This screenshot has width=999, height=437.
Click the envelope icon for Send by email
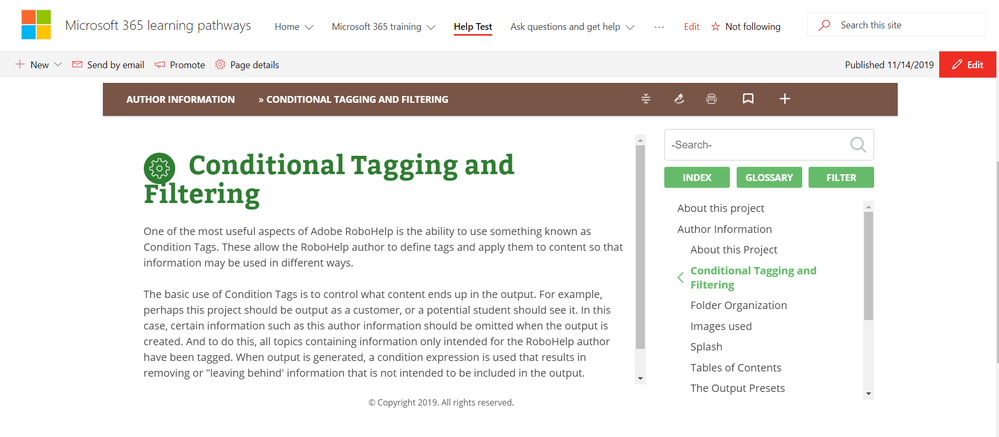pyautogui.click(x=77, y=64)
